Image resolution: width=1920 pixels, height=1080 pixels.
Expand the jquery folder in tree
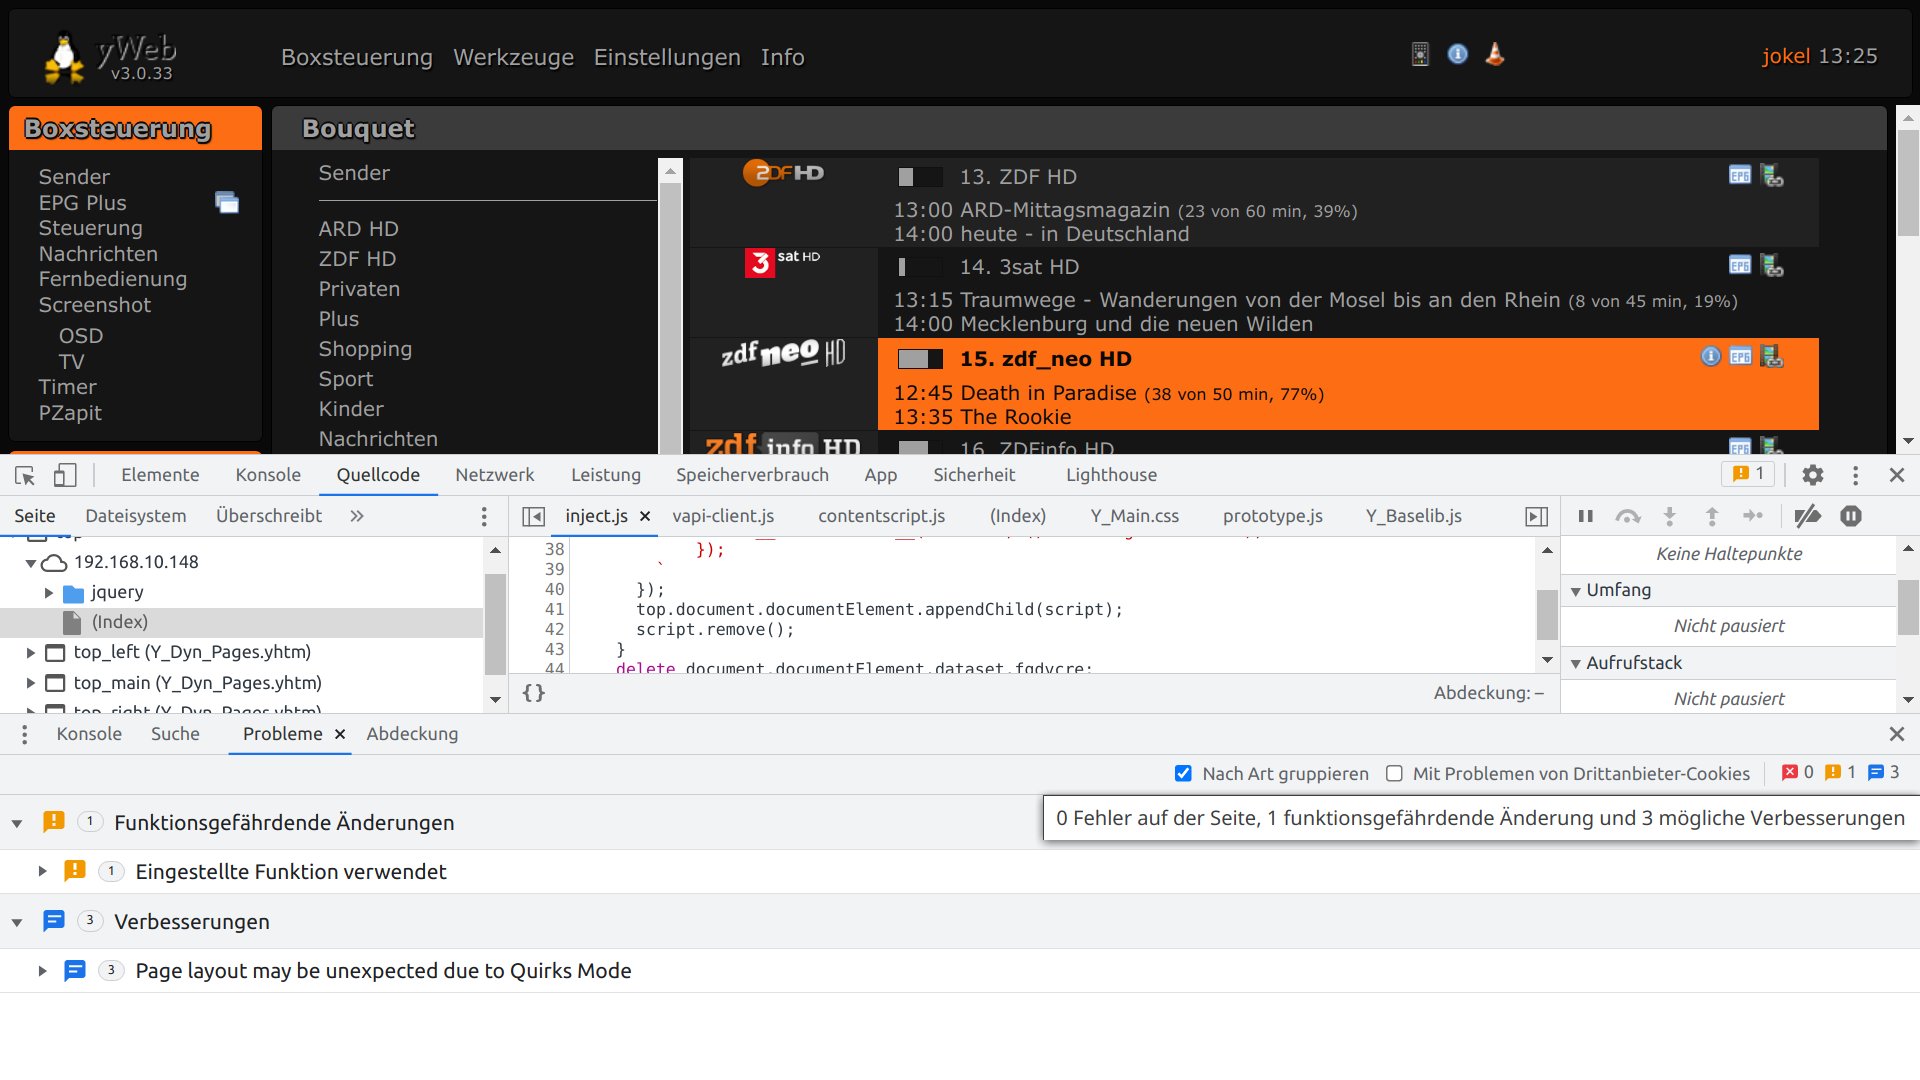click(x=49, y=593)
